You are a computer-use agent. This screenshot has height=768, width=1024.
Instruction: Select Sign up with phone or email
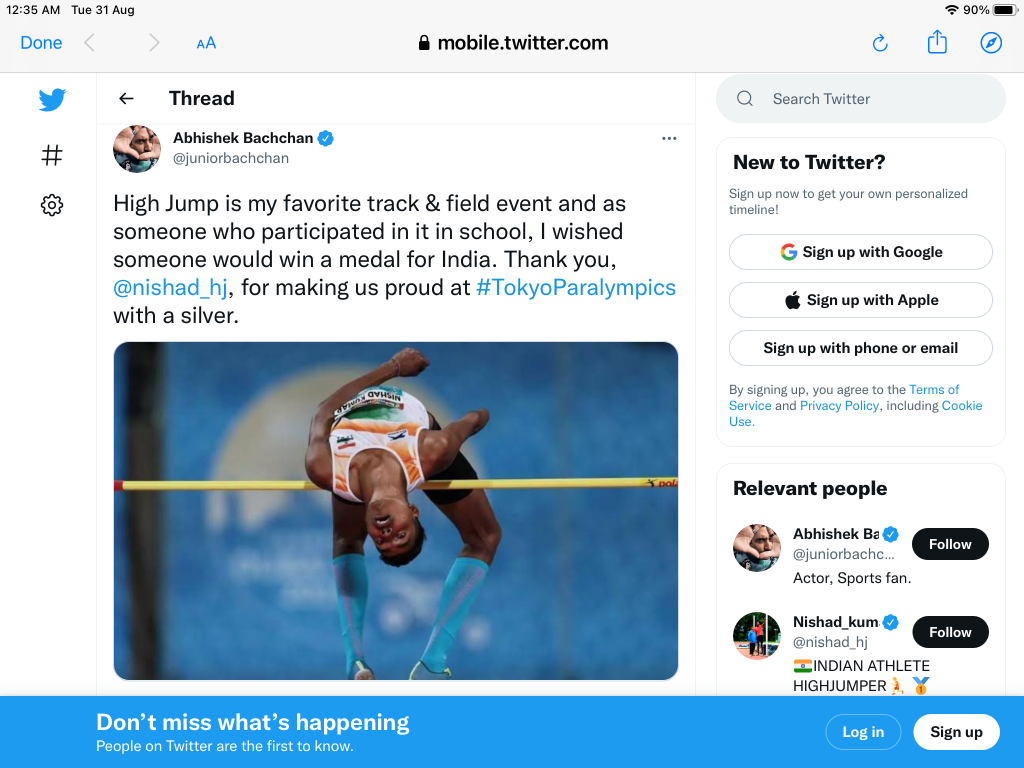(860, 348)
